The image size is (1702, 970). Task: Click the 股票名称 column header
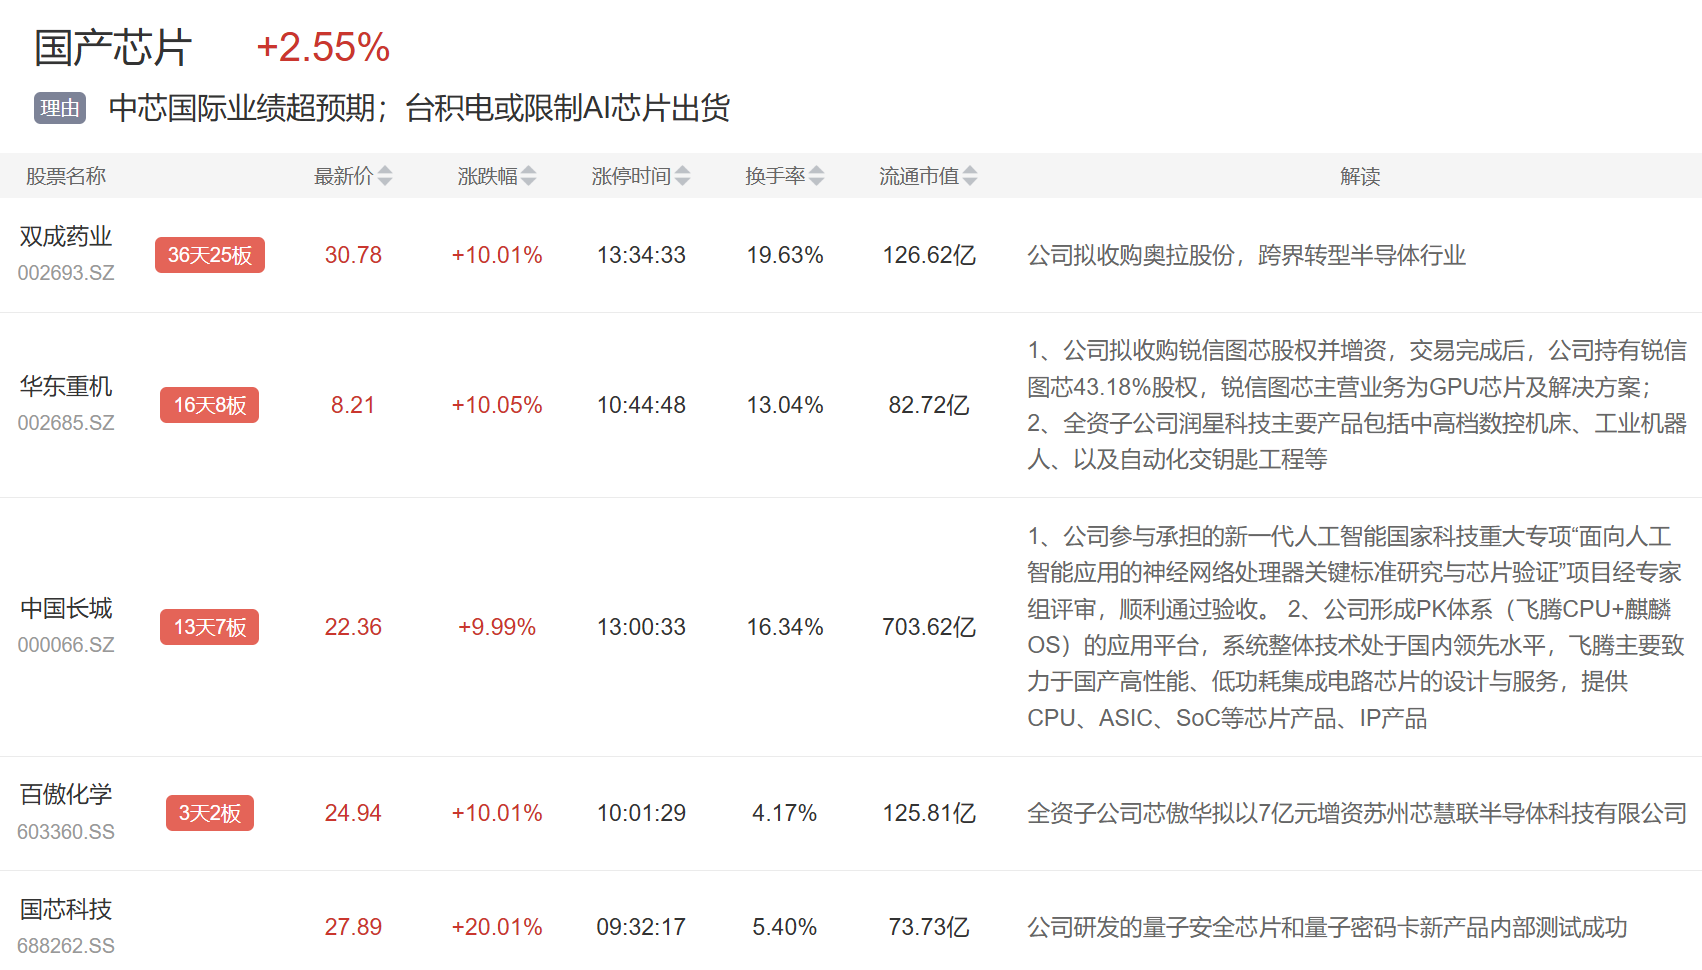pyautogui.click(x=66, y=176)
